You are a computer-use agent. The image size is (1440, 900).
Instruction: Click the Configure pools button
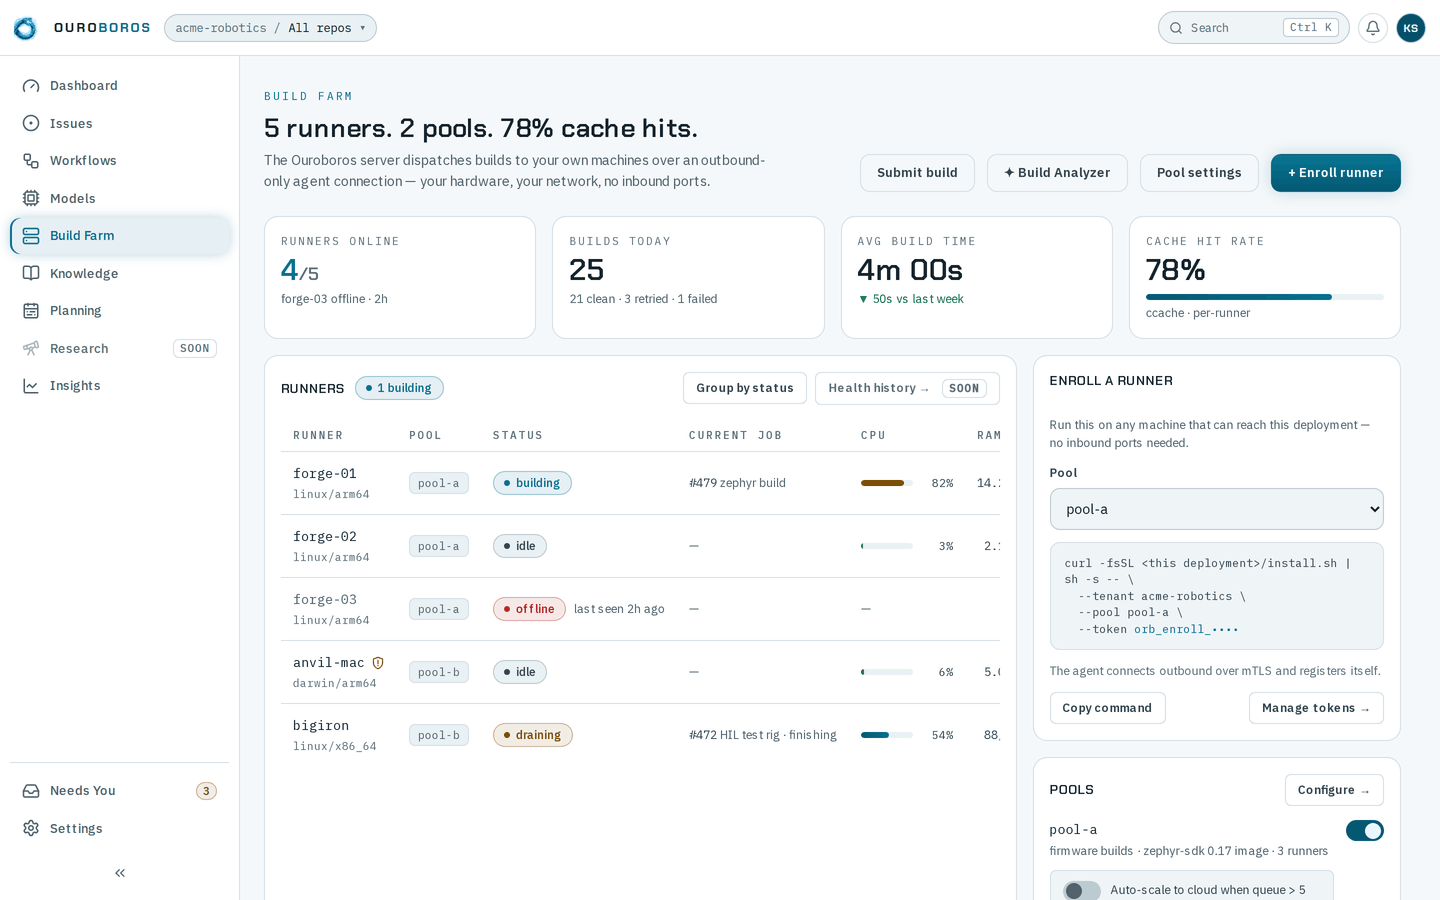[1334, 790]
